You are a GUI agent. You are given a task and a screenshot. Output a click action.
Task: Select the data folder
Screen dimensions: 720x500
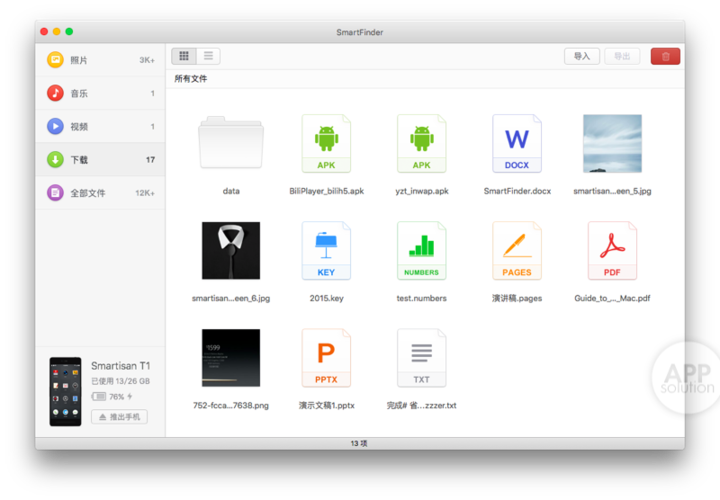(231, 145)
